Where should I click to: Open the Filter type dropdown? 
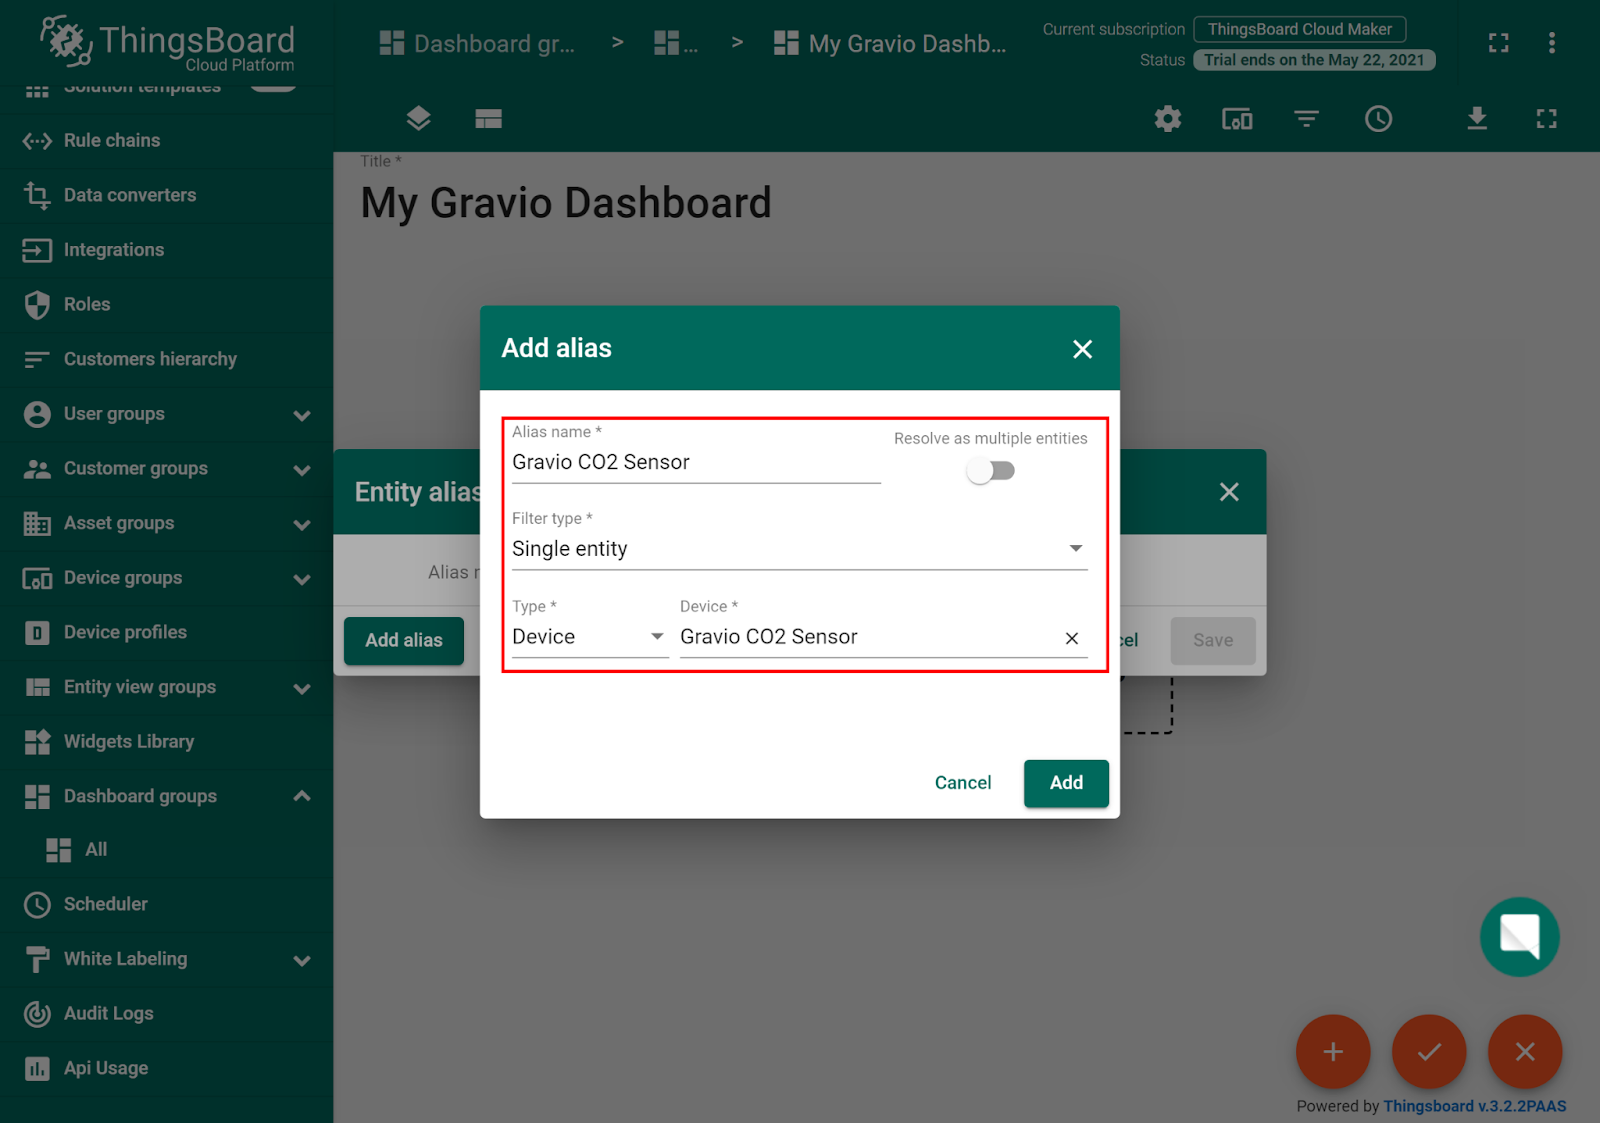coord(1074,548)
